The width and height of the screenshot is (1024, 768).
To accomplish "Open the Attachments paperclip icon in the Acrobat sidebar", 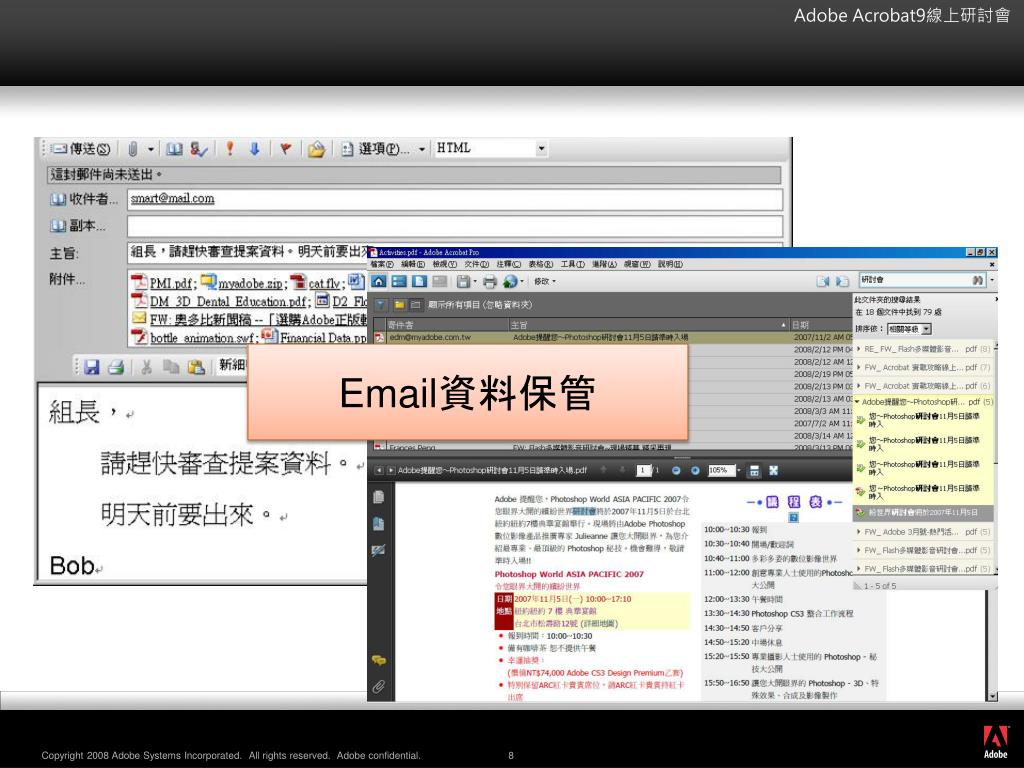I will click(379, 686).
